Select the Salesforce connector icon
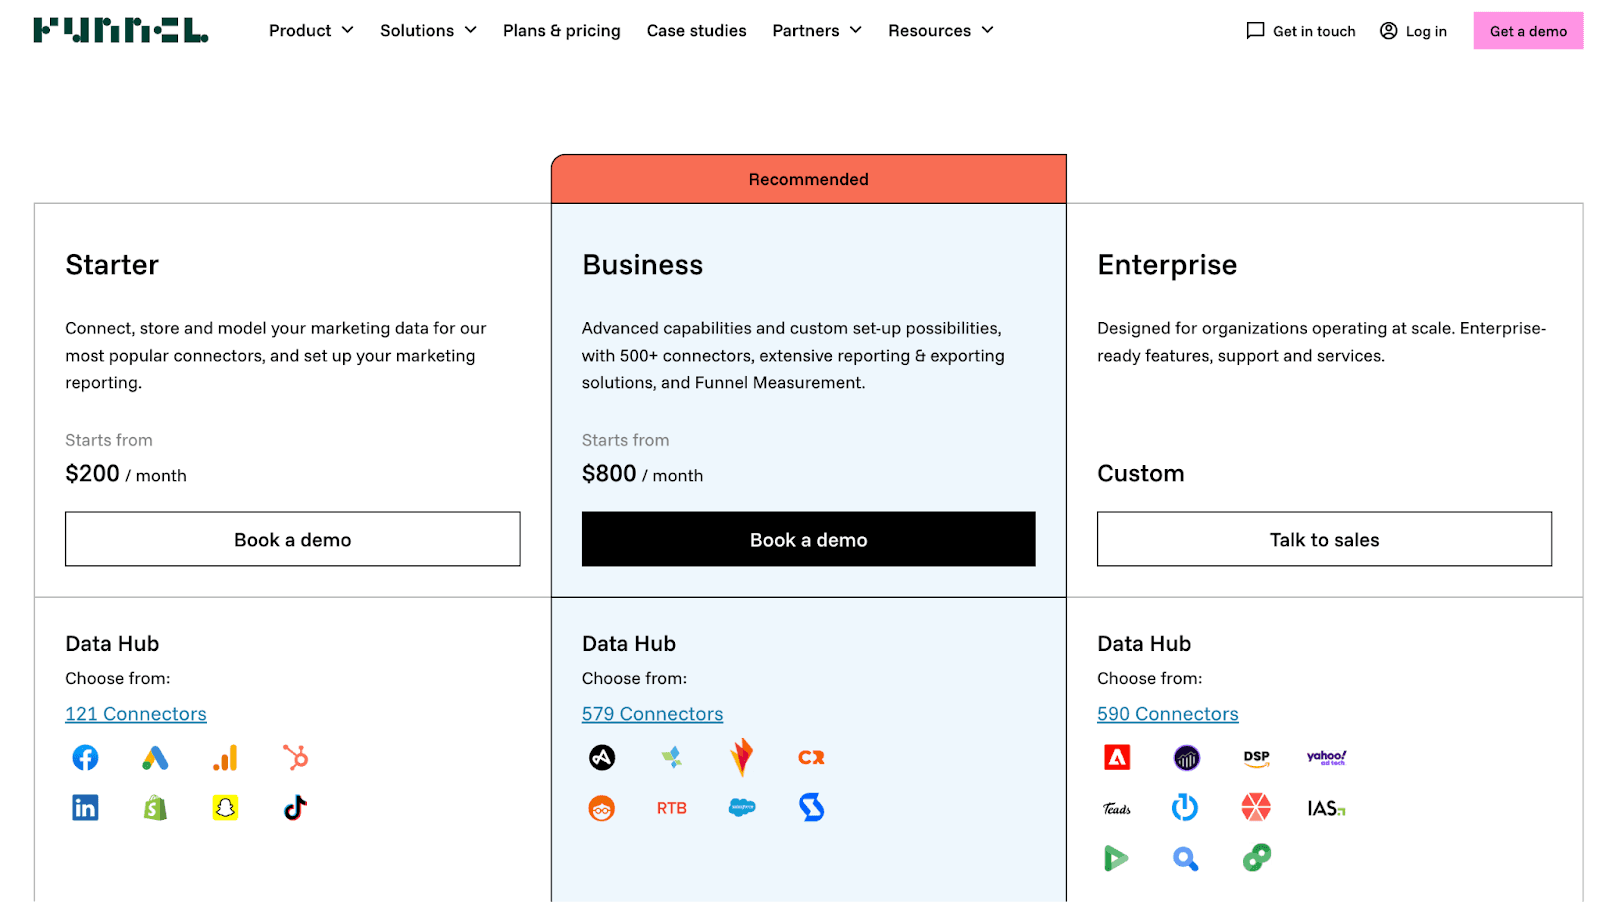The height and width of the screenshot is (902, 1600). pos(742,808)
